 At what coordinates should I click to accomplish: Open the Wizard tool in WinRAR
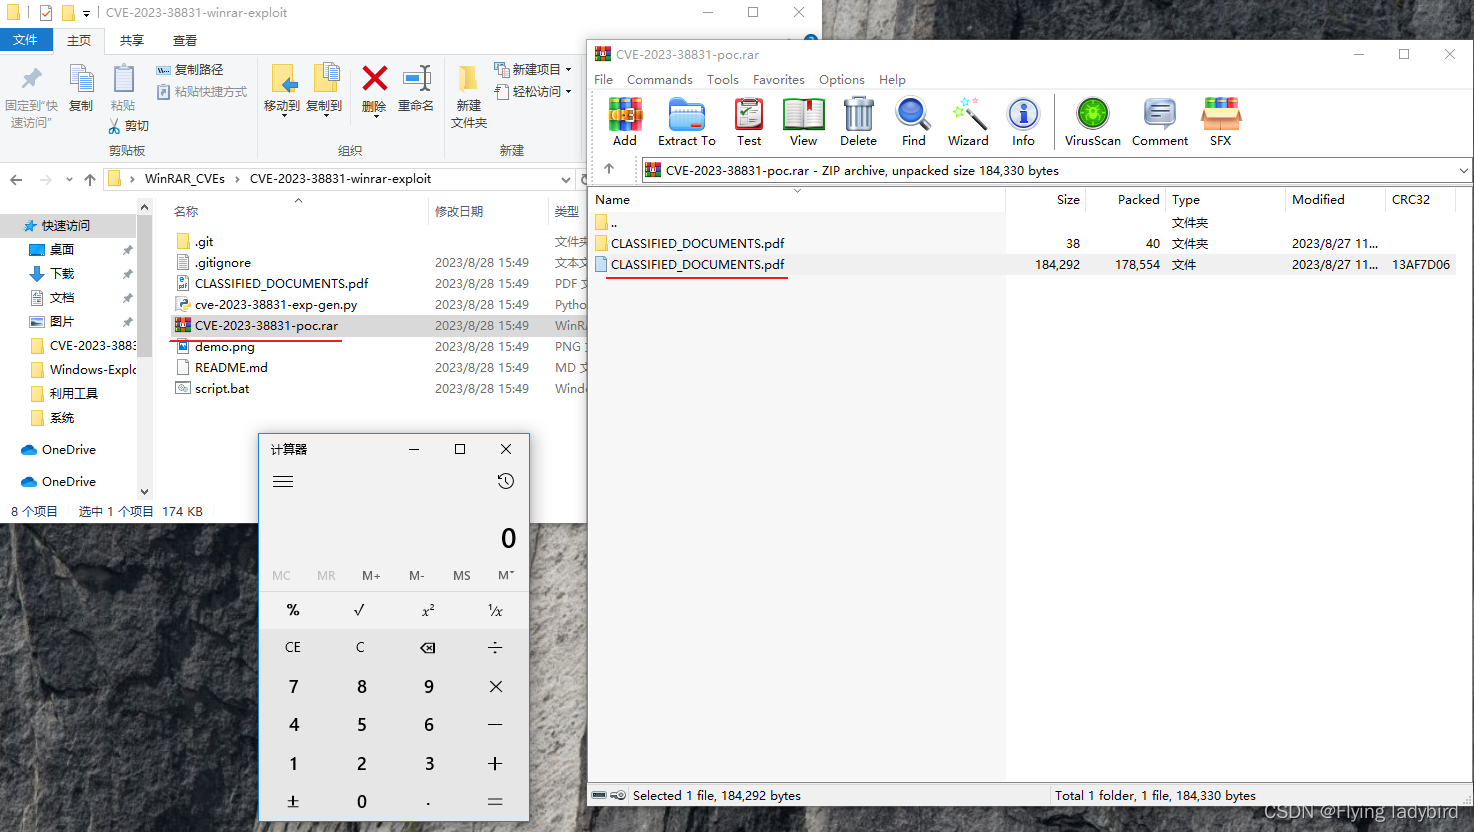[968, 122]
